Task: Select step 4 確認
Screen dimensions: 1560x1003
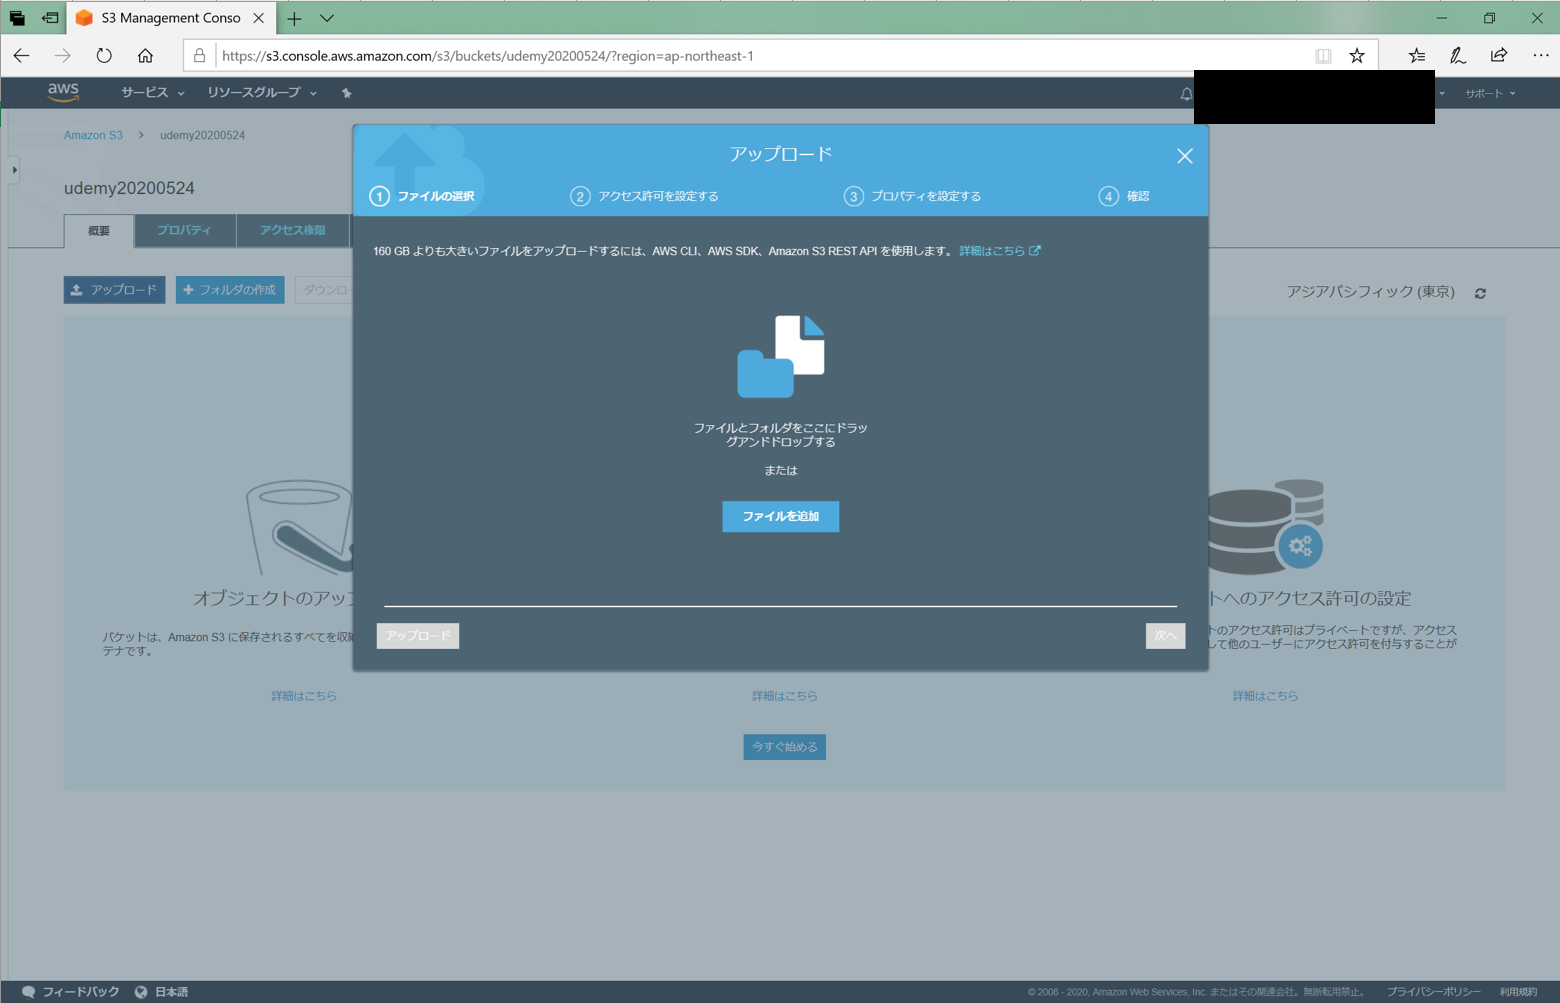Action: pos(1124,196)
